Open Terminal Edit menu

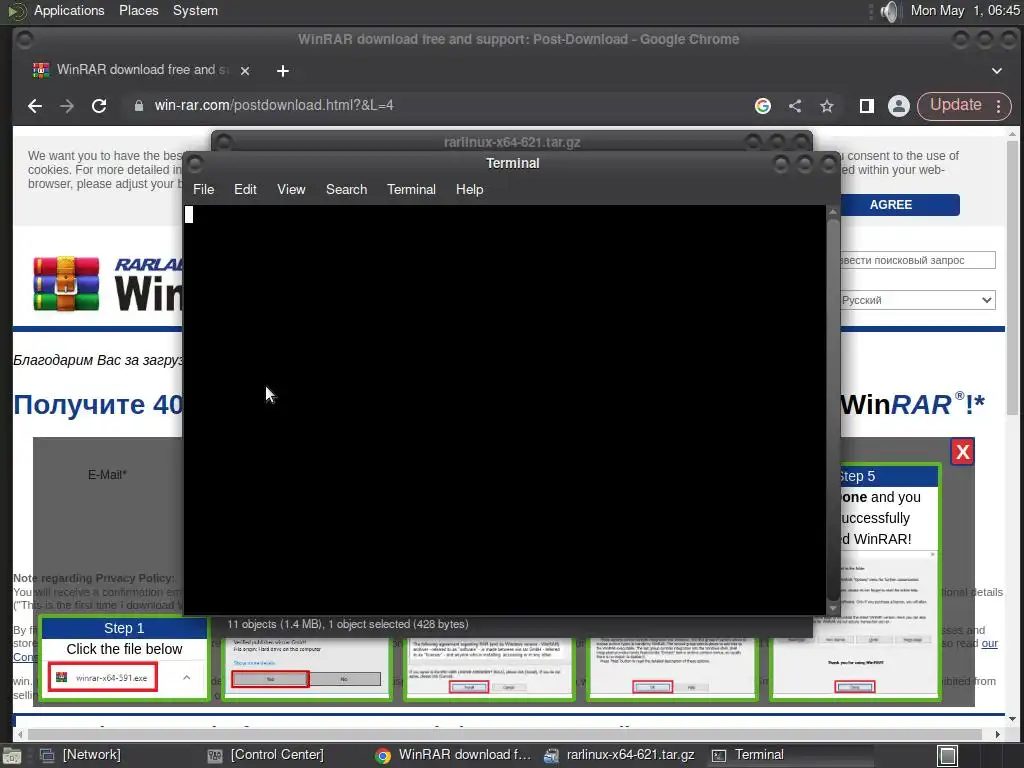(x=245, y=189)
